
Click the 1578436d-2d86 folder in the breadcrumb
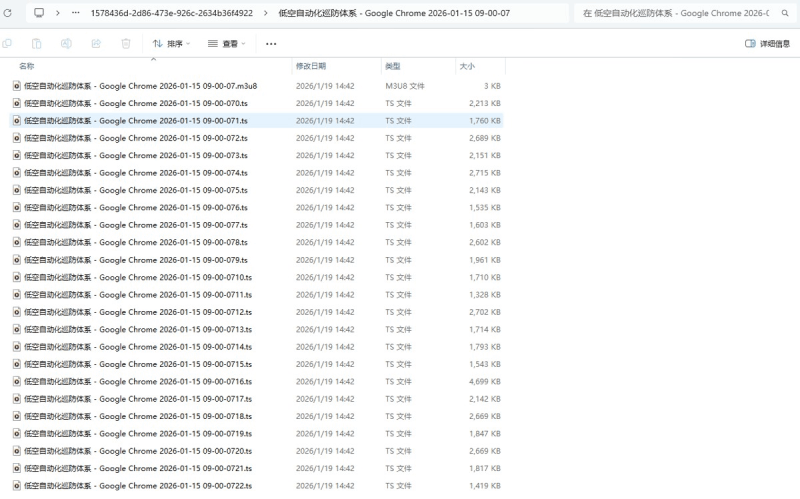pyautogui.click(x=171, y=14)
